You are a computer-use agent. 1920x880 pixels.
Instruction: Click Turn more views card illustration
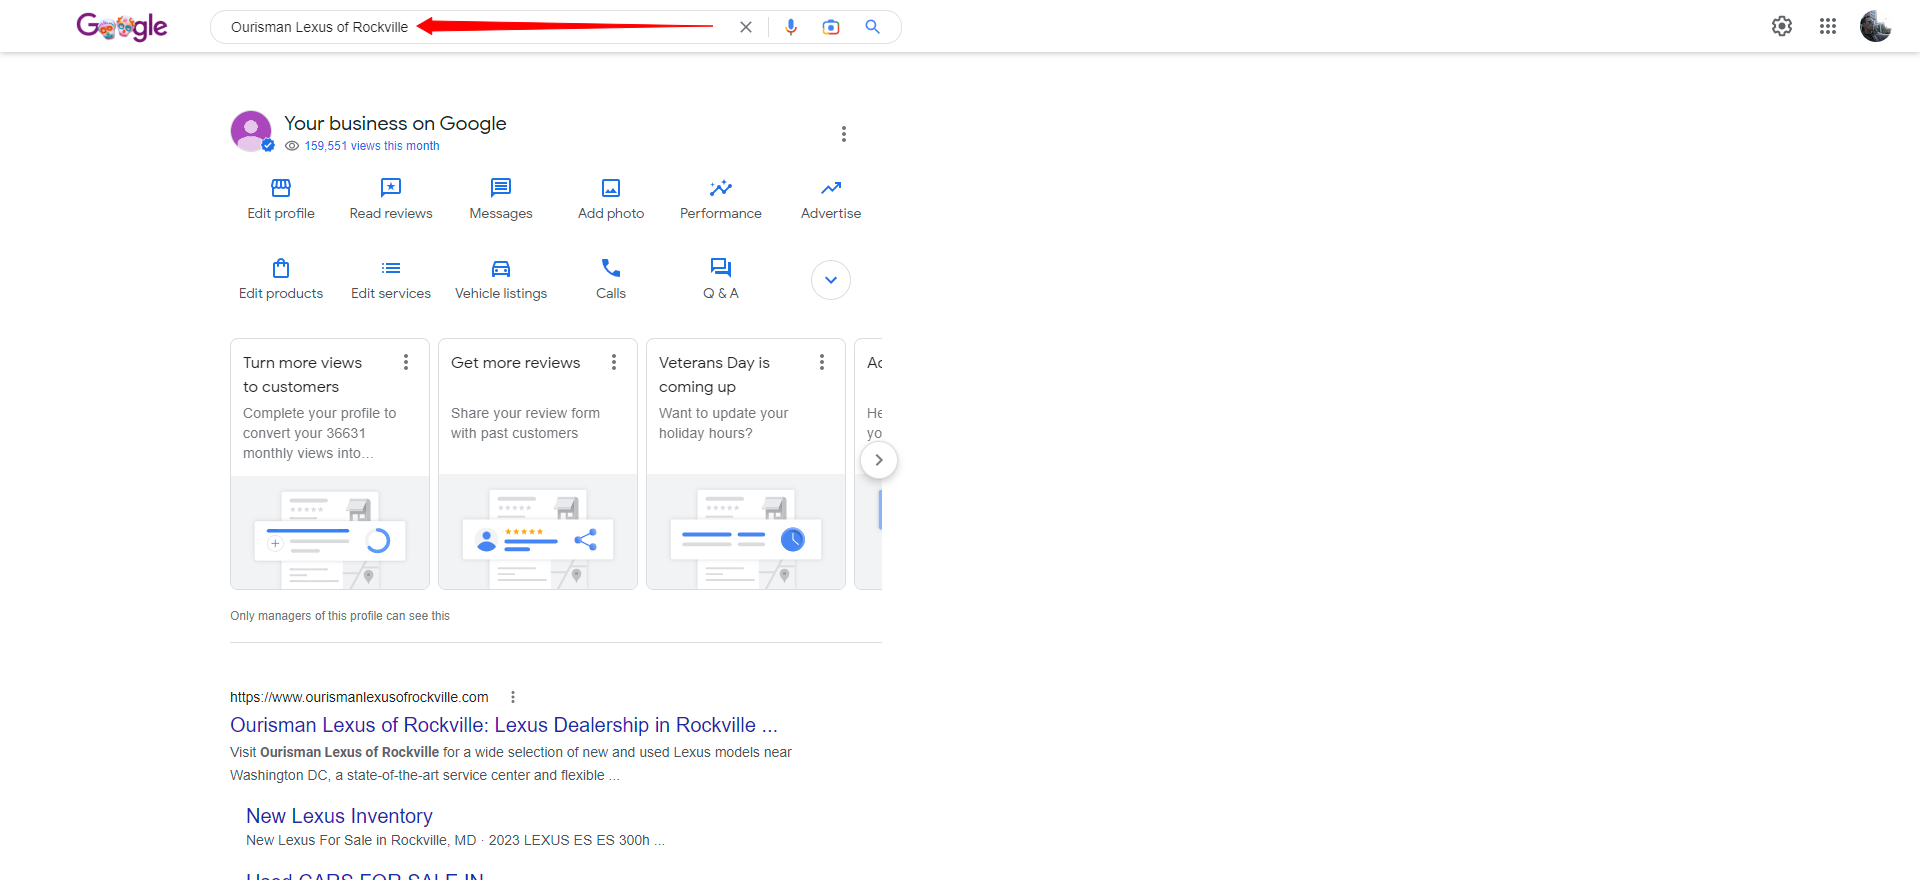tap(330, 533)
